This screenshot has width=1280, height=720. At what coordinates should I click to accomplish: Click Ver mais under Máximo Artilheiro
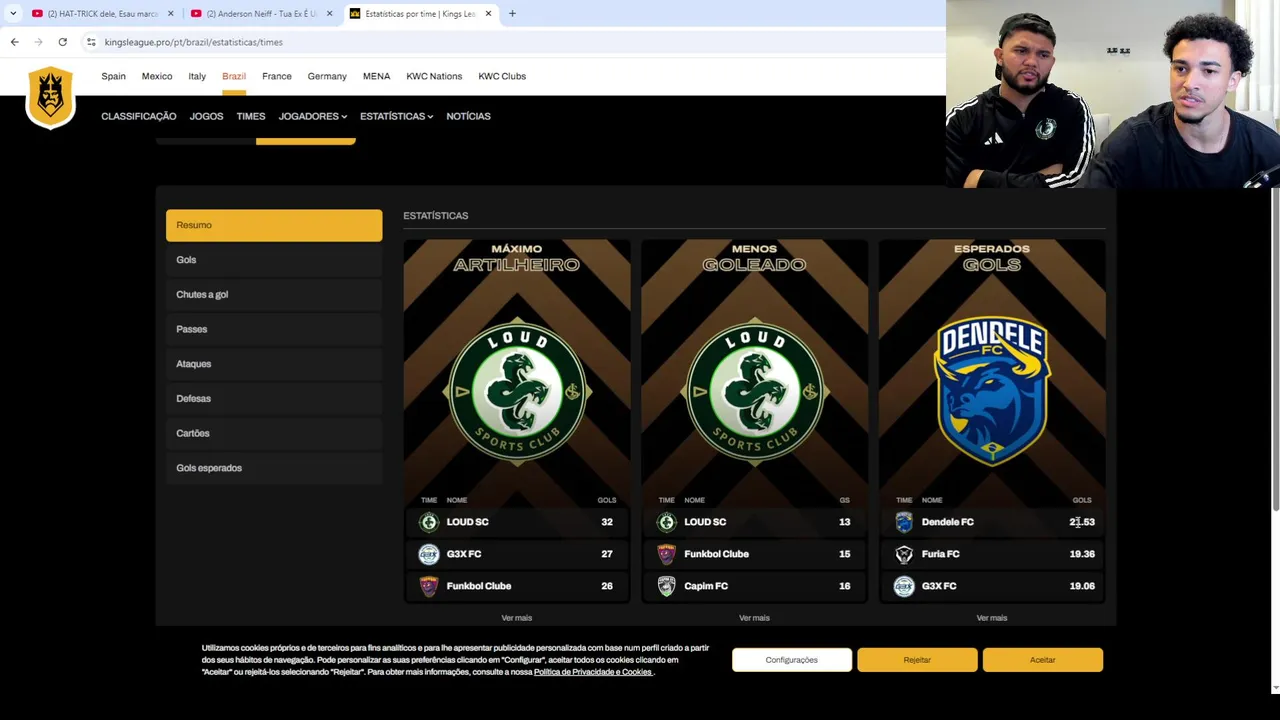(517, 618)
